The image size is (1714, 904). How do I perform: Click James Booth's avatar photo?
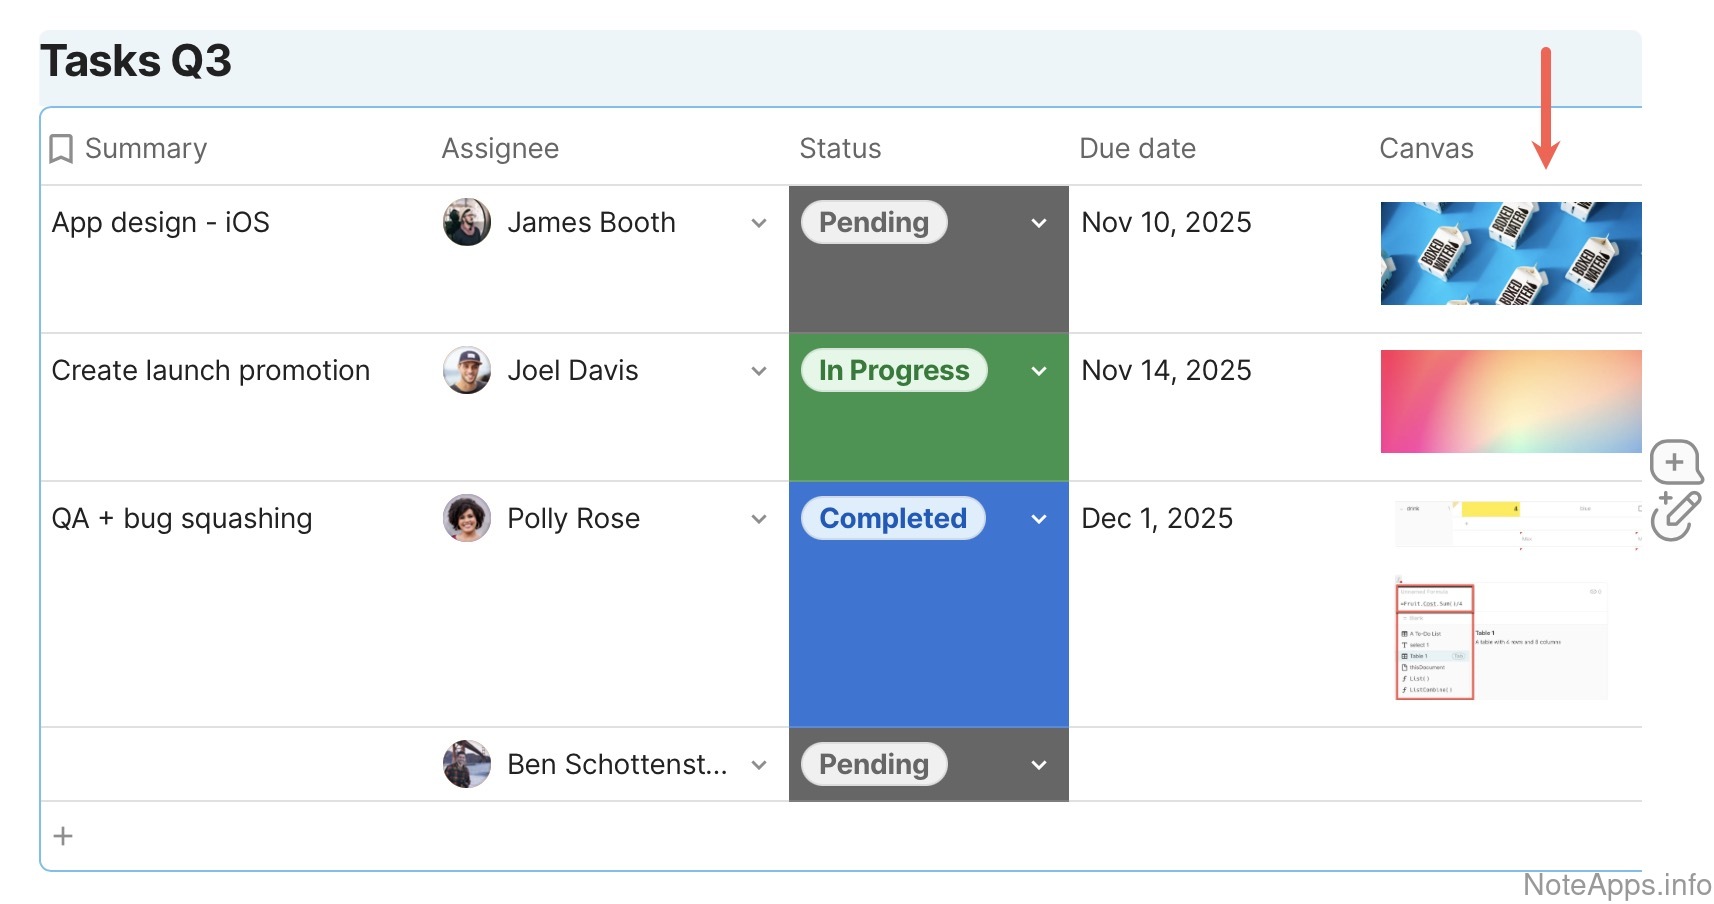click(467, 222)
